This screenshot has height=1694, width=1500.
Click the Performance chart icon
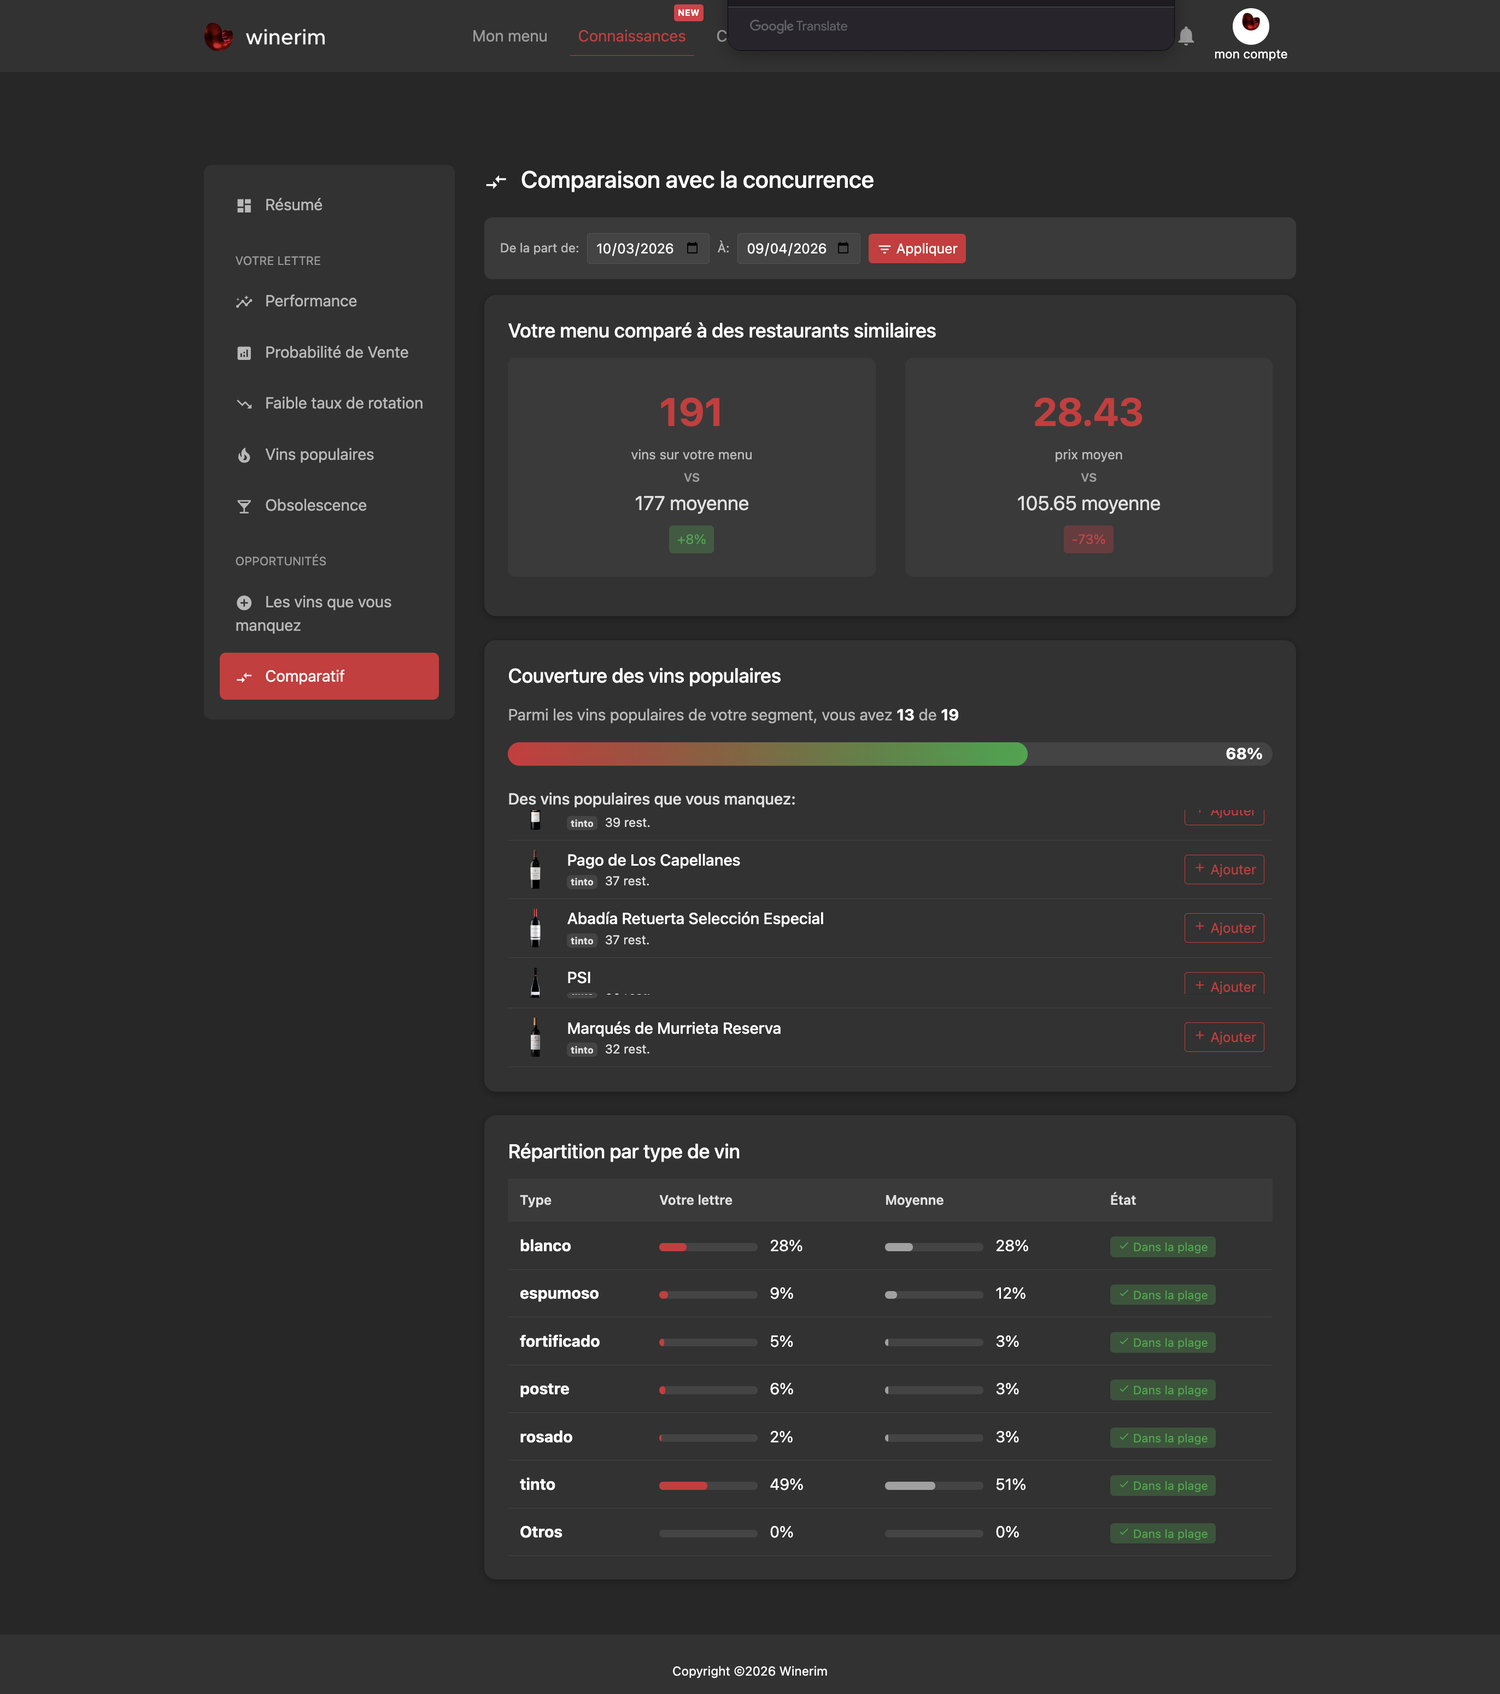tap(244, 302)
